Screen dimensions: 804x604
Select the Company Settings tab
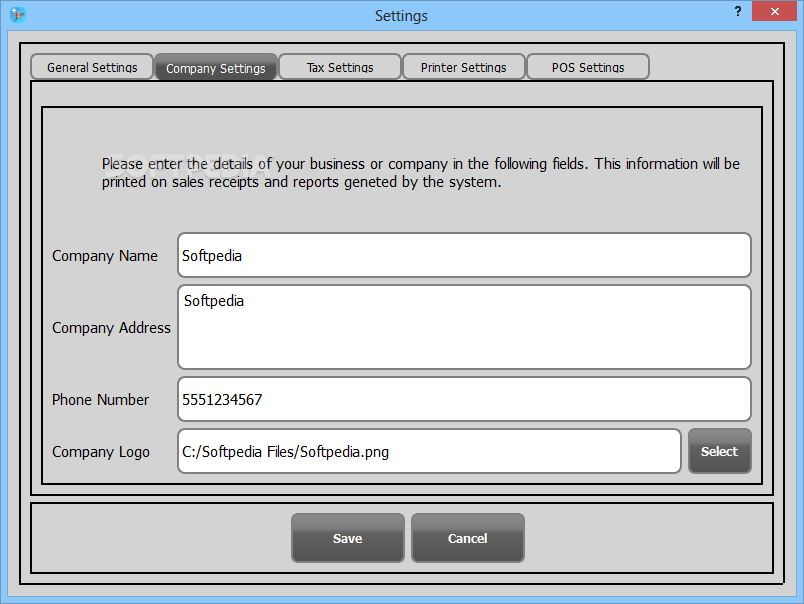pos(216,68)
